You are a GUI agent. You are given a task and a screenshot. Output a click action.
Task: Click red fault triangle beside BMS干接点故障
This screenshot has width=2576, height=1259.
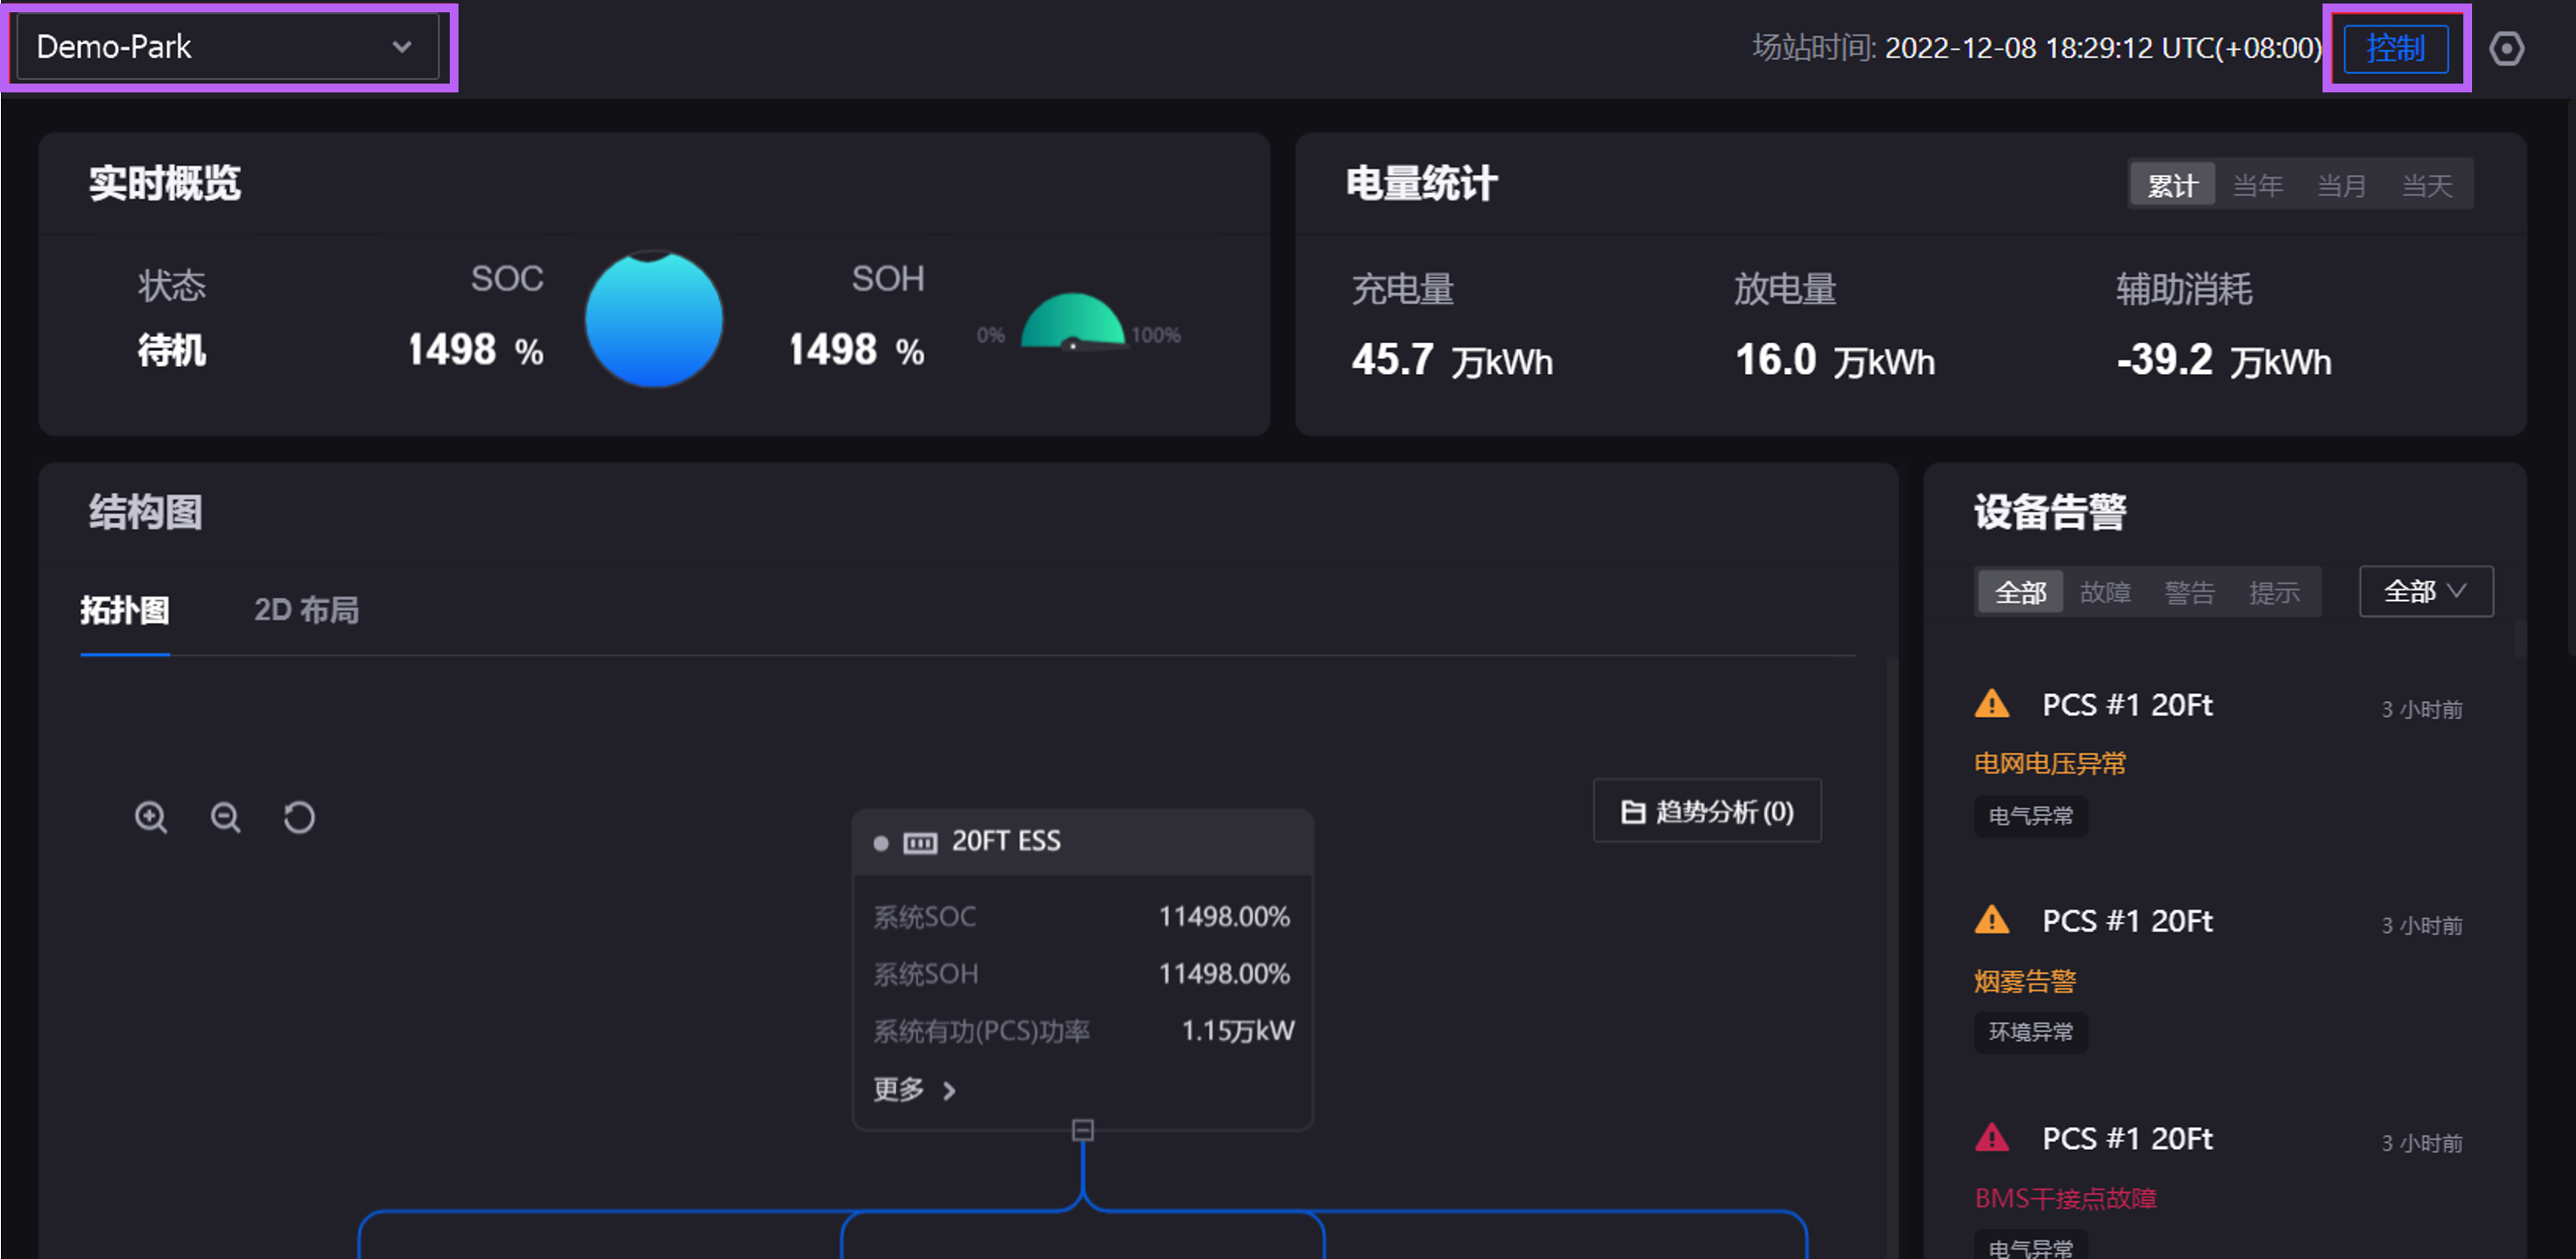coord(1991,1137)
